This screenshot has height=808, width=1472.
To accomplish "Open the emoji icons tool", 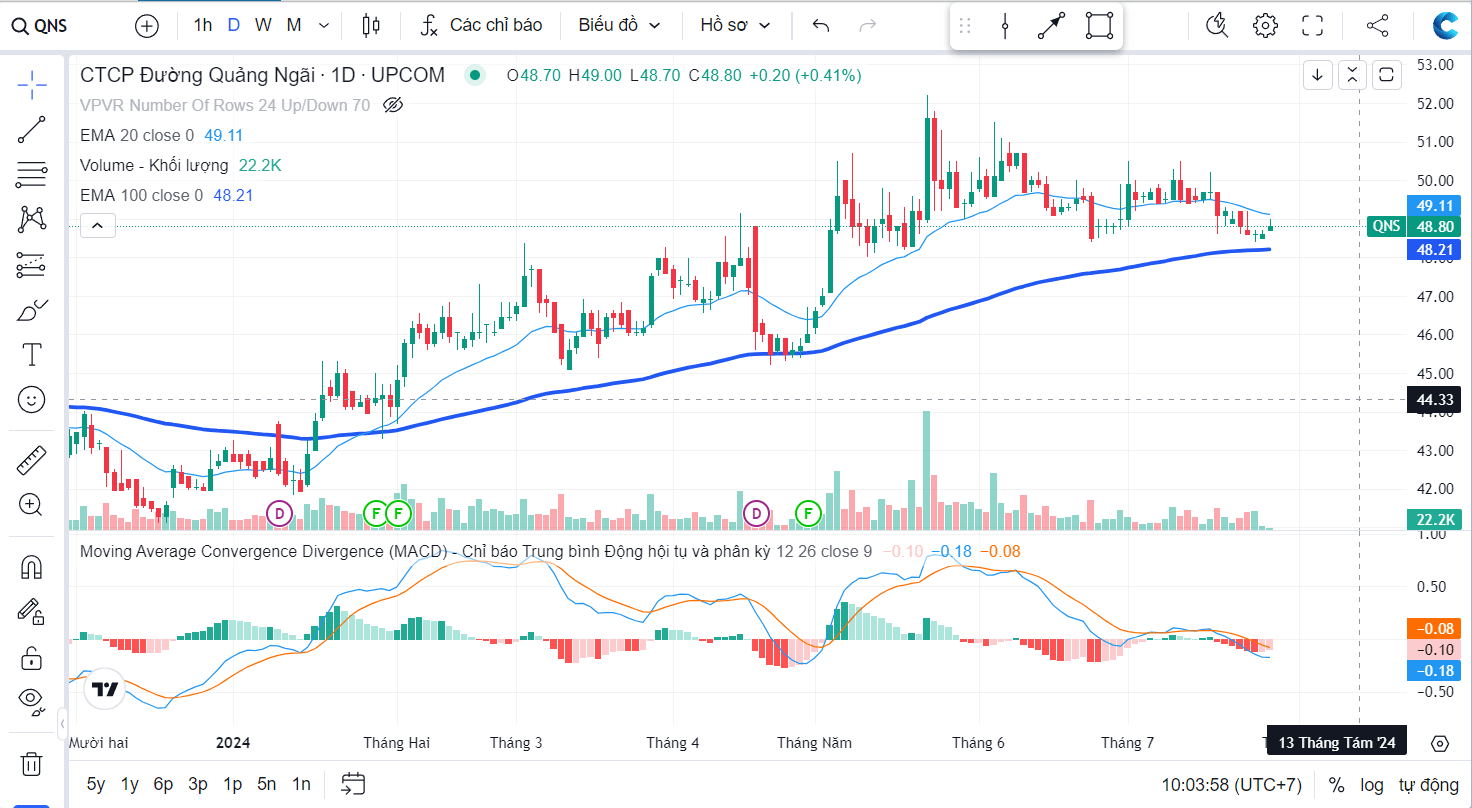I will (32, 400).
